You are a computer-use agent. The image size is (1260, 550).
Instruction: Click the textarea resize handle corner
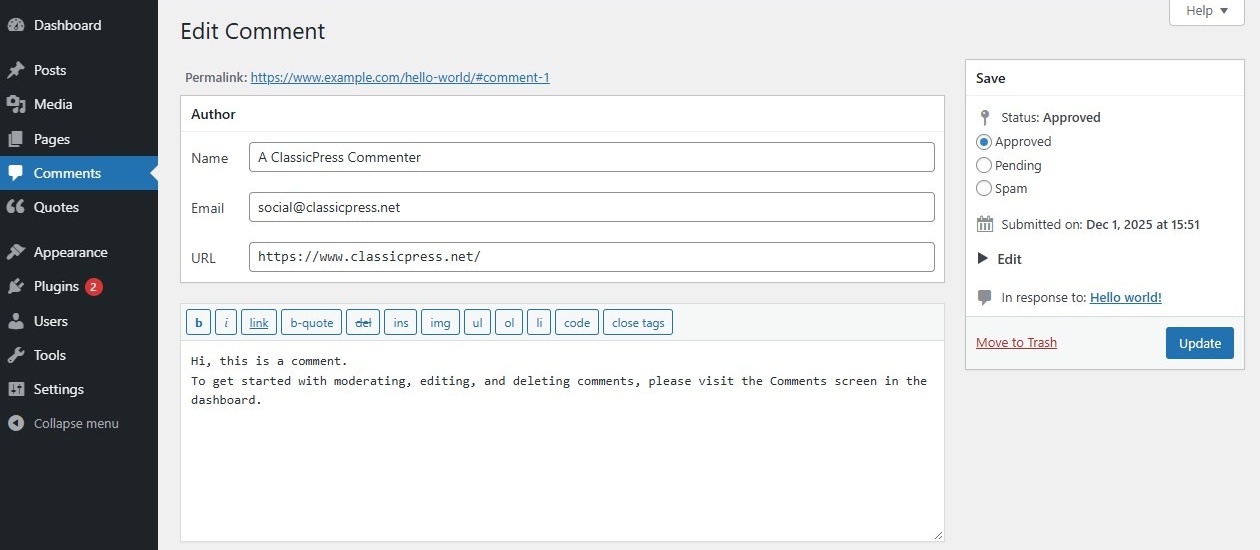pyautogui.click(x=938, y=535)
